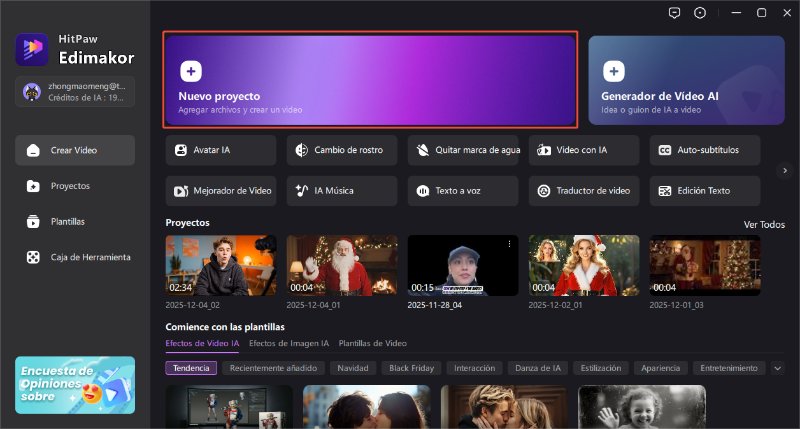
Task: Create a Nuevo proyecto
Action: point(370,80)
